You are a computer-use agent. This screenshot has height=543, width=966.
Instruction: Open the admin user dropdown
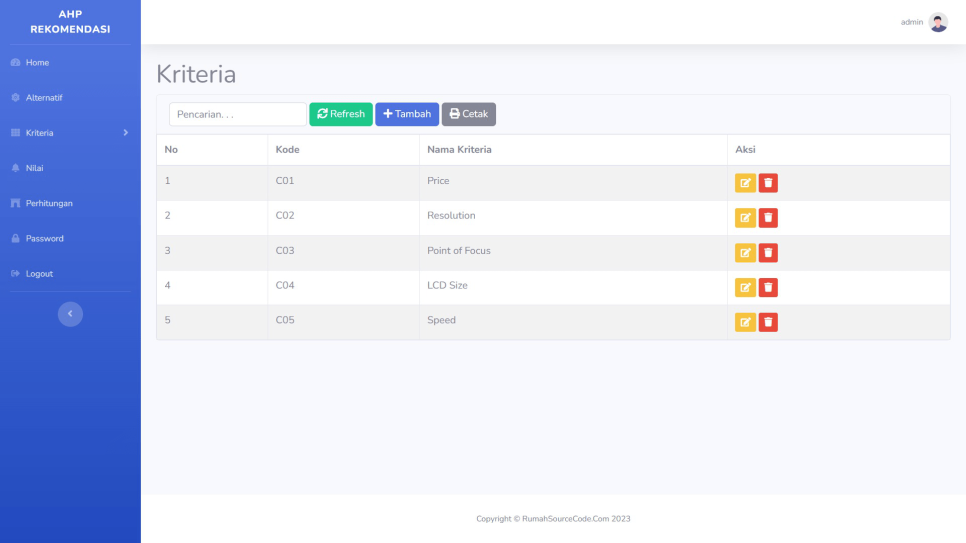(x=911, y=22)
